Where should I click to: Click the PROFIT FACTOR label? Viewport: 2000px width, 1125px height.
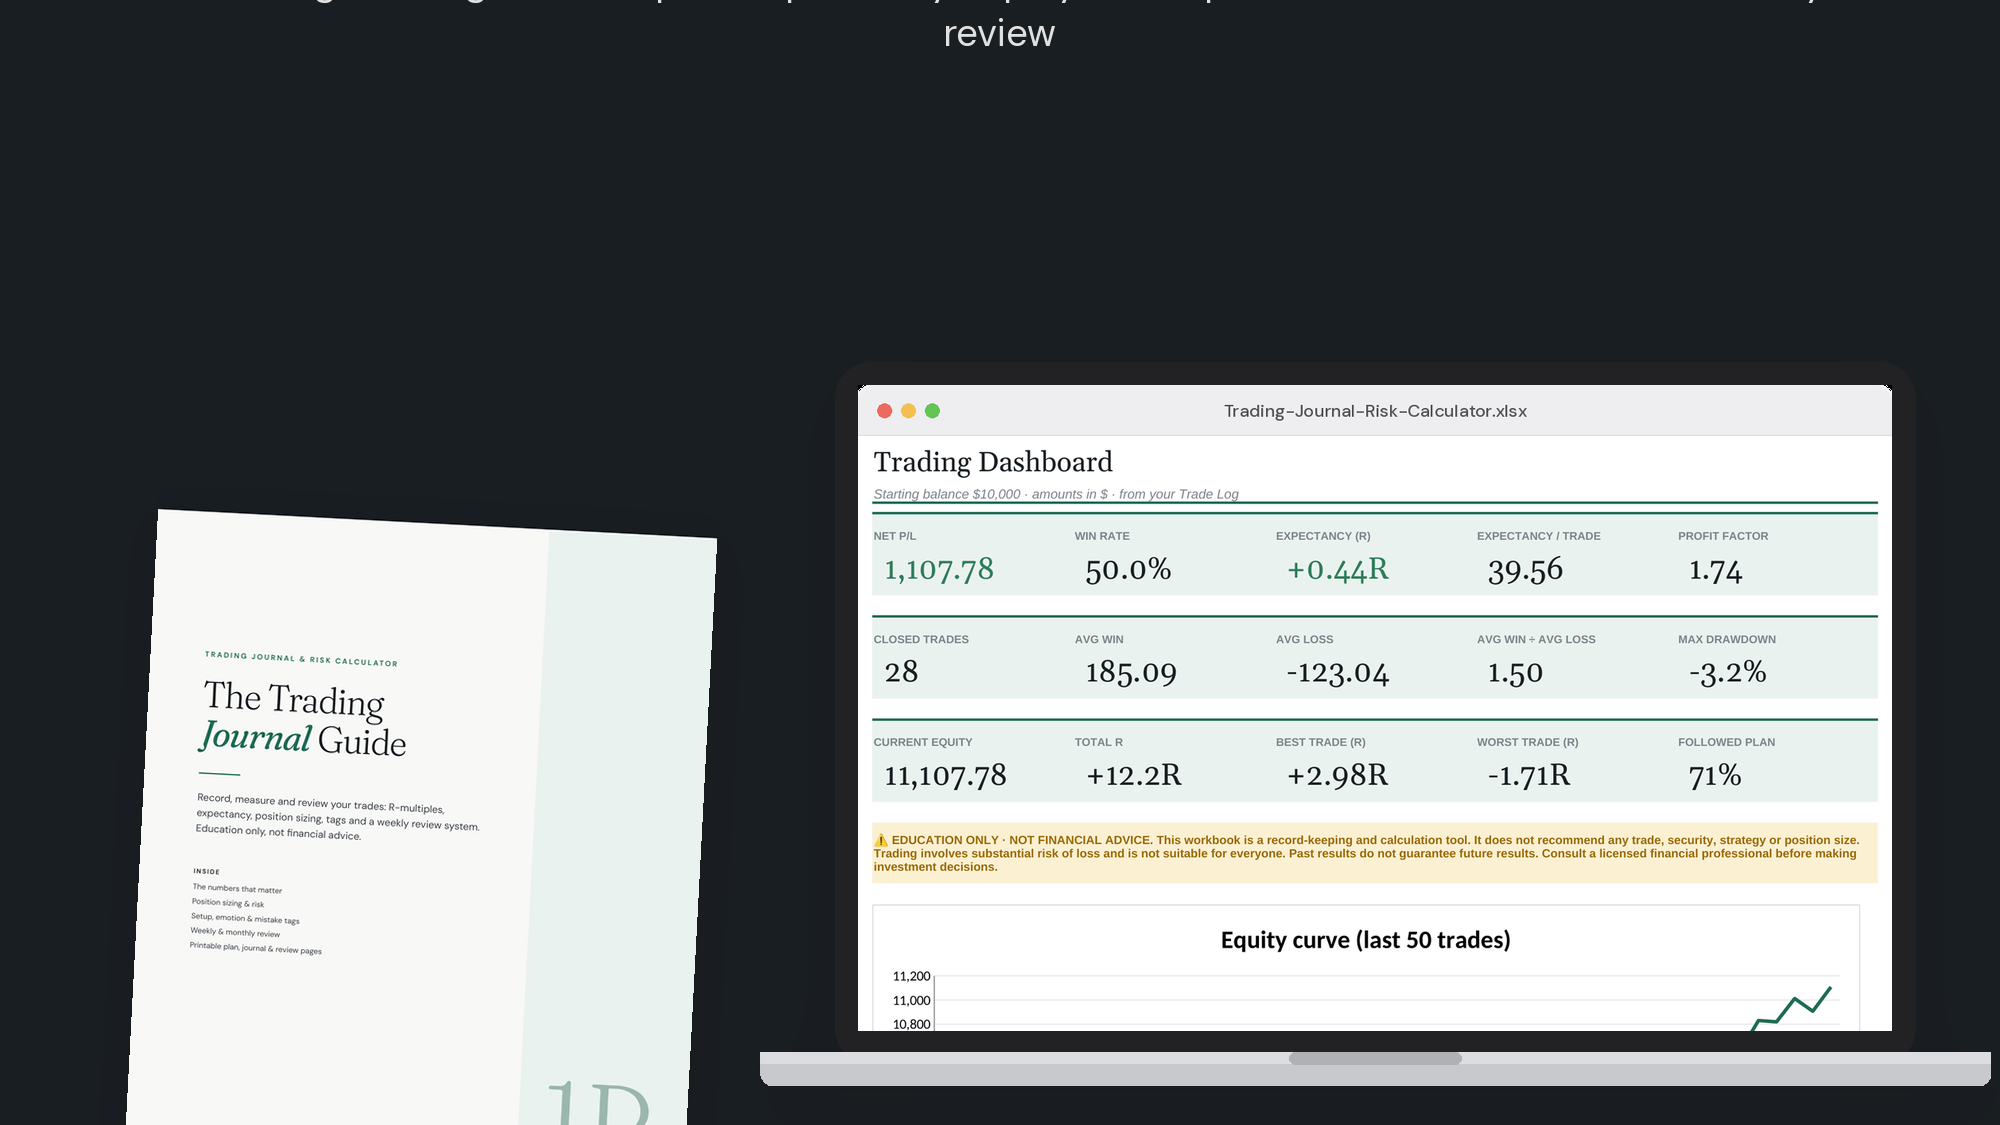1723,536
